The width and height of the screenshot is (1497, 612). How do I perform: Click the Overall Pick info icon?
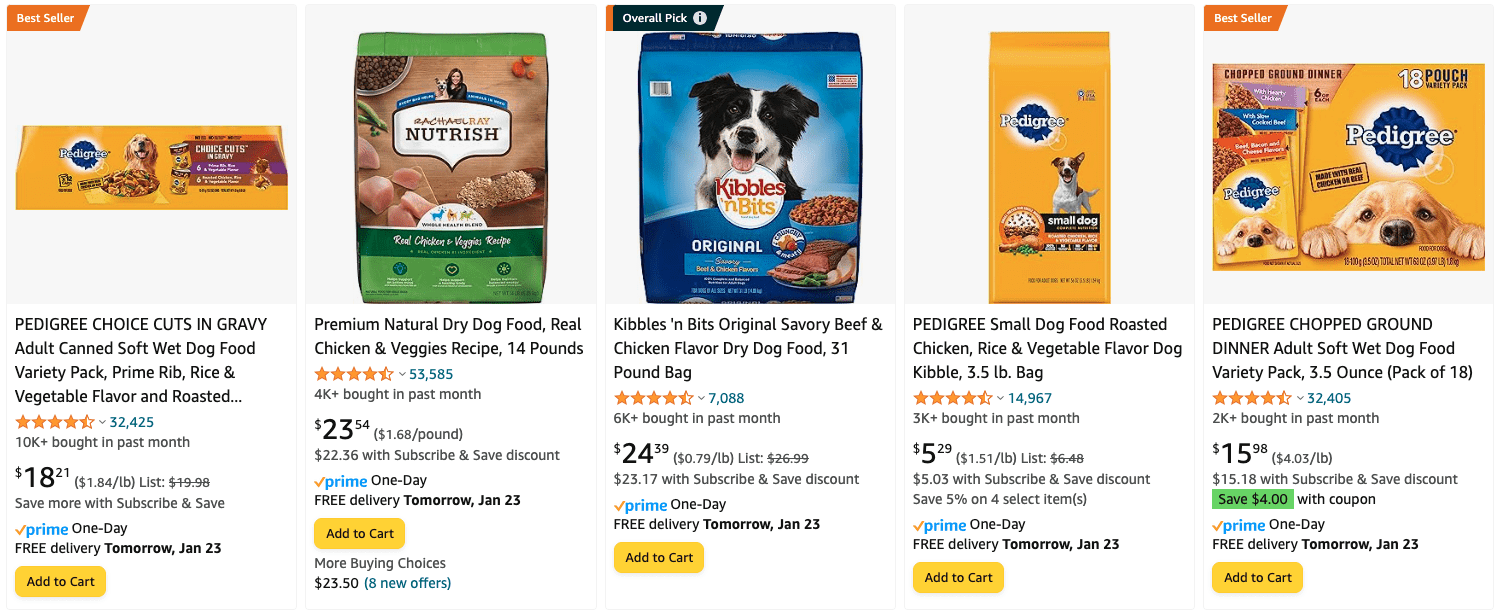(x=700, y=18)
